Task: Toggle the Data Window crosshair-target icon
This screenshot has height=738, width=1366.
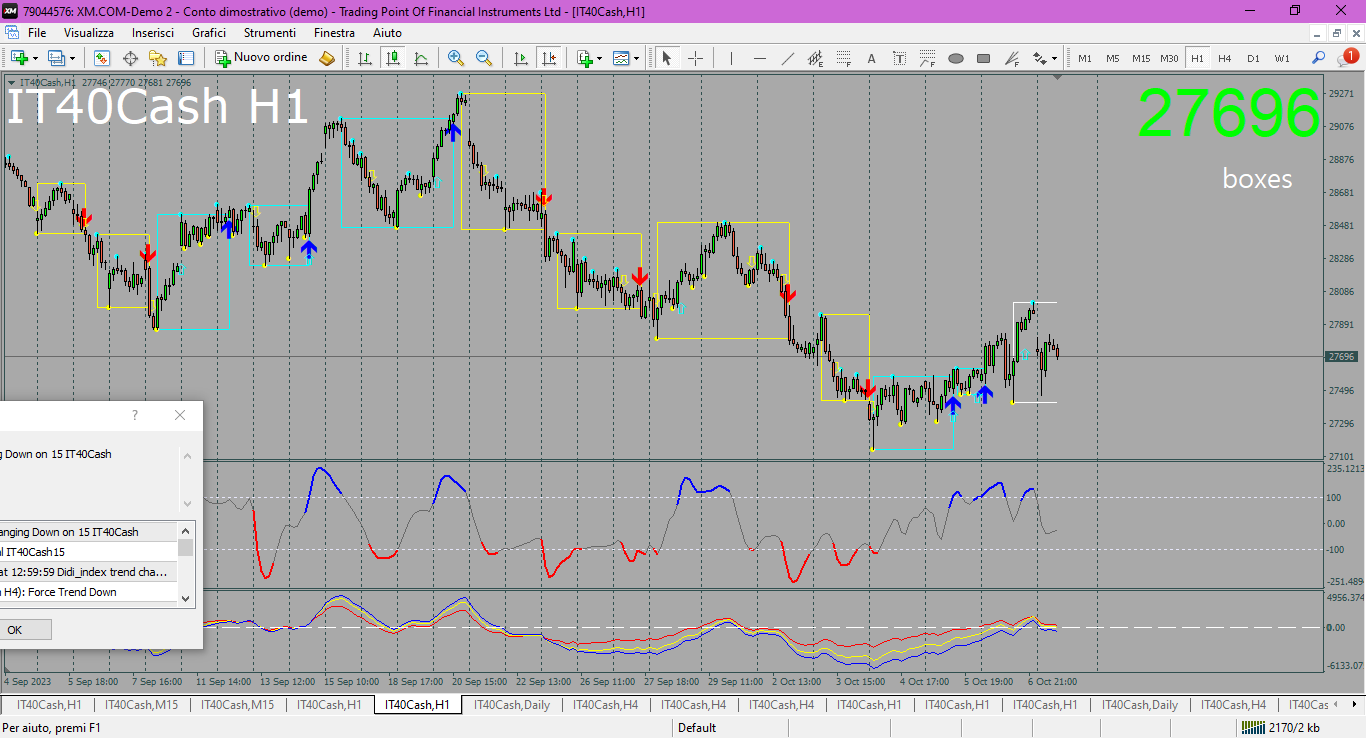Action: click(x=130, y=58)
